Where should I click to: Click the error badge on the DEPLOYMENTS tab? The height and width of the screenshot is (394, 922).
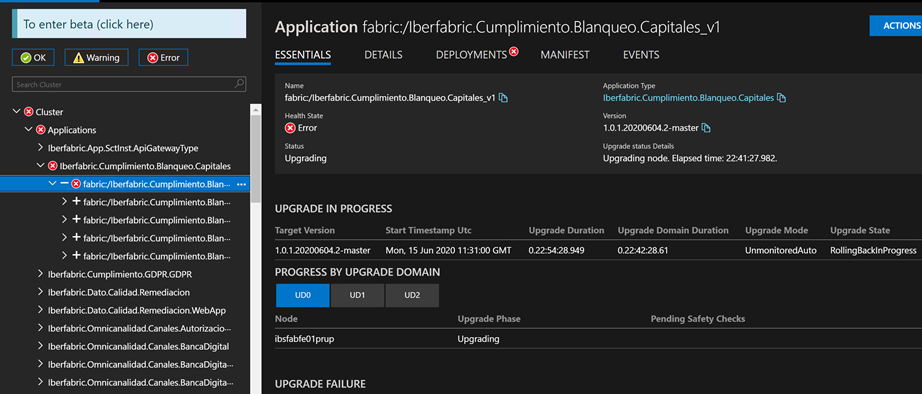click(x=513, y=52)
